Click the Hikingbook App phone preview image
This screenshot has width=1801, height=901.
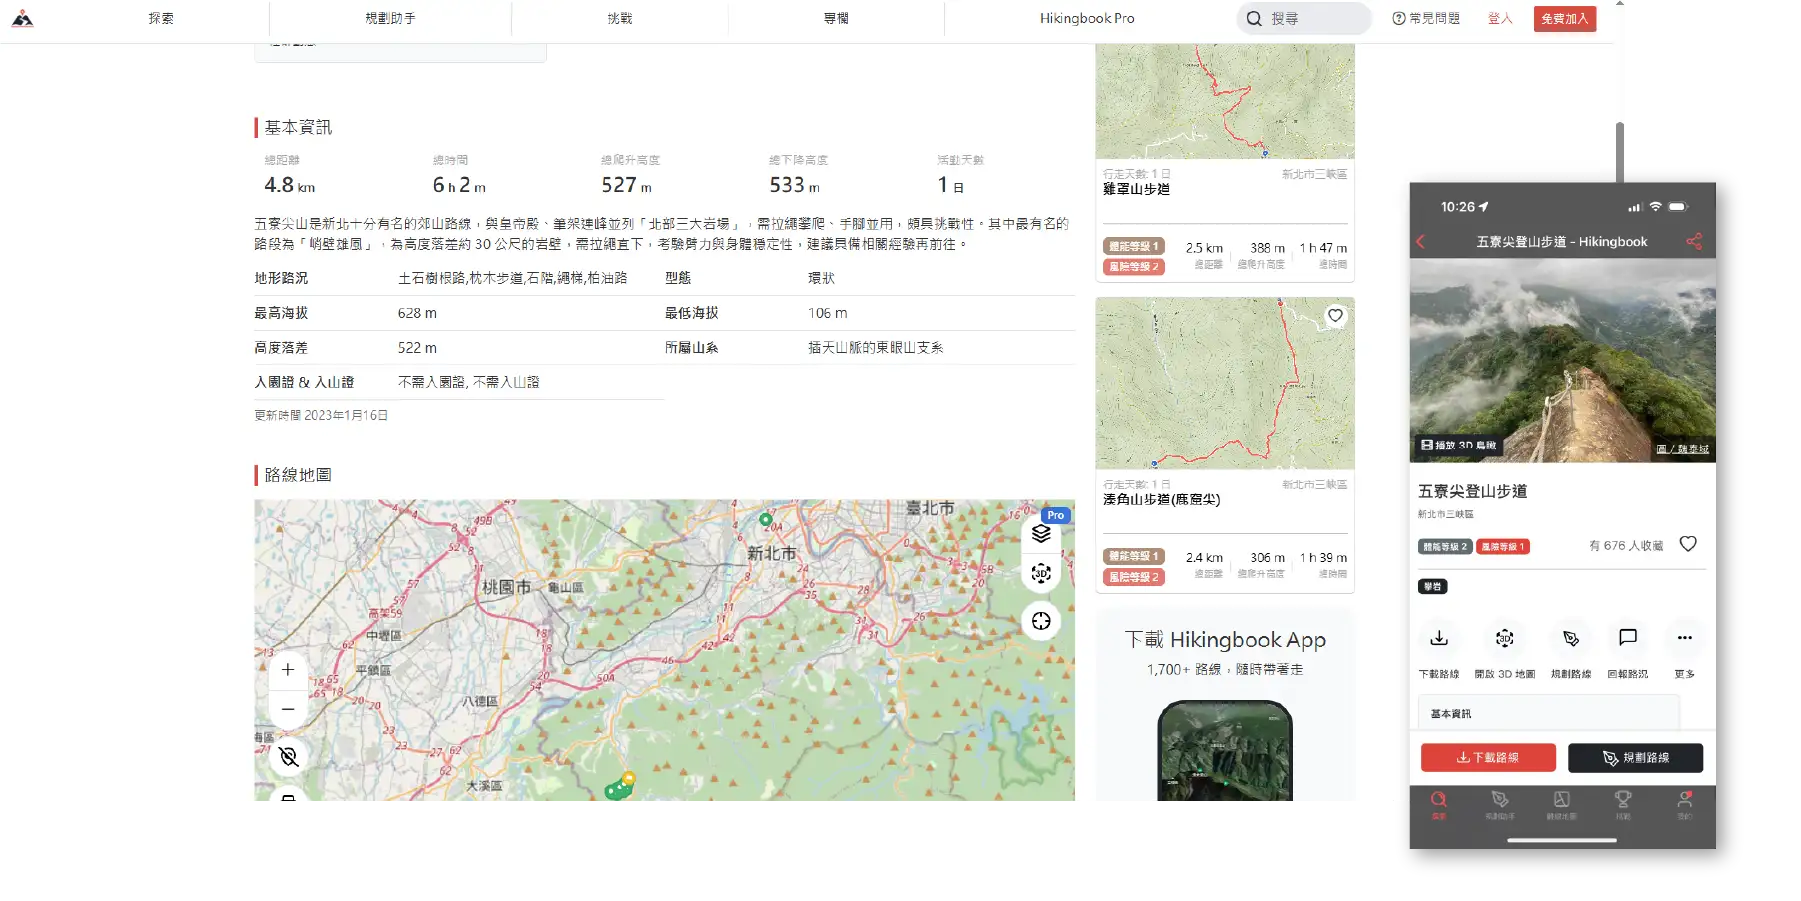point(1225,750)
